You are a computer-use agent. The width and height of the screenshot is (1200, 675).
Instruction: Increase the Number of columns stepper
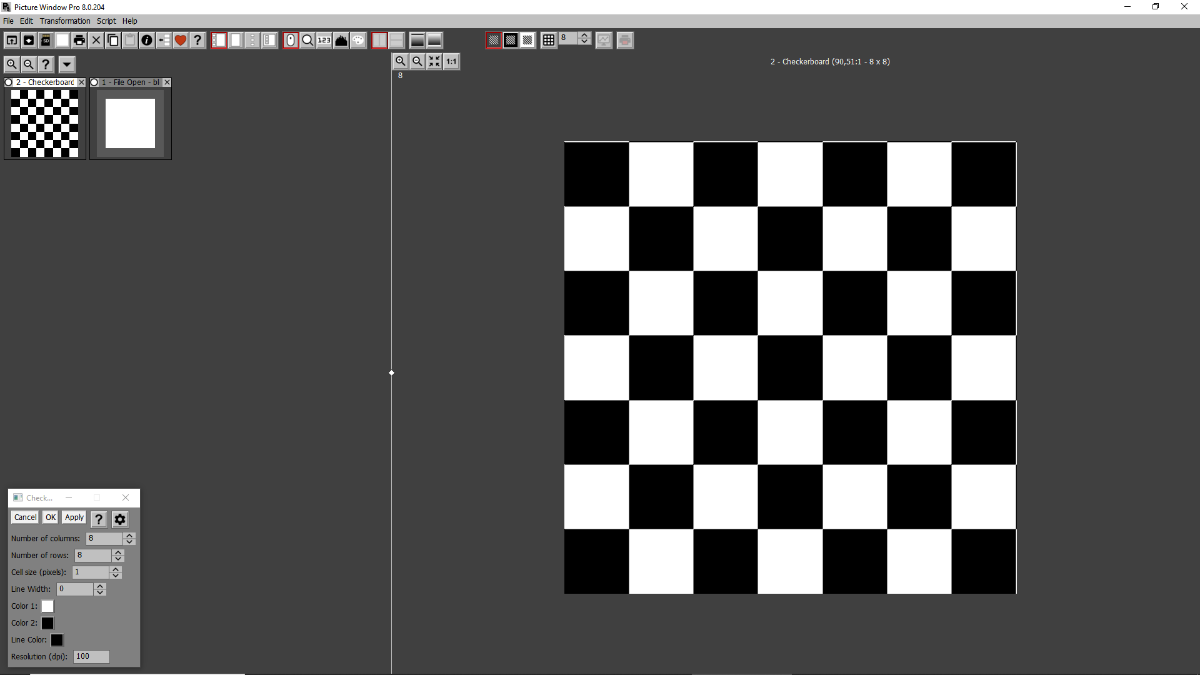coord(130,535)
